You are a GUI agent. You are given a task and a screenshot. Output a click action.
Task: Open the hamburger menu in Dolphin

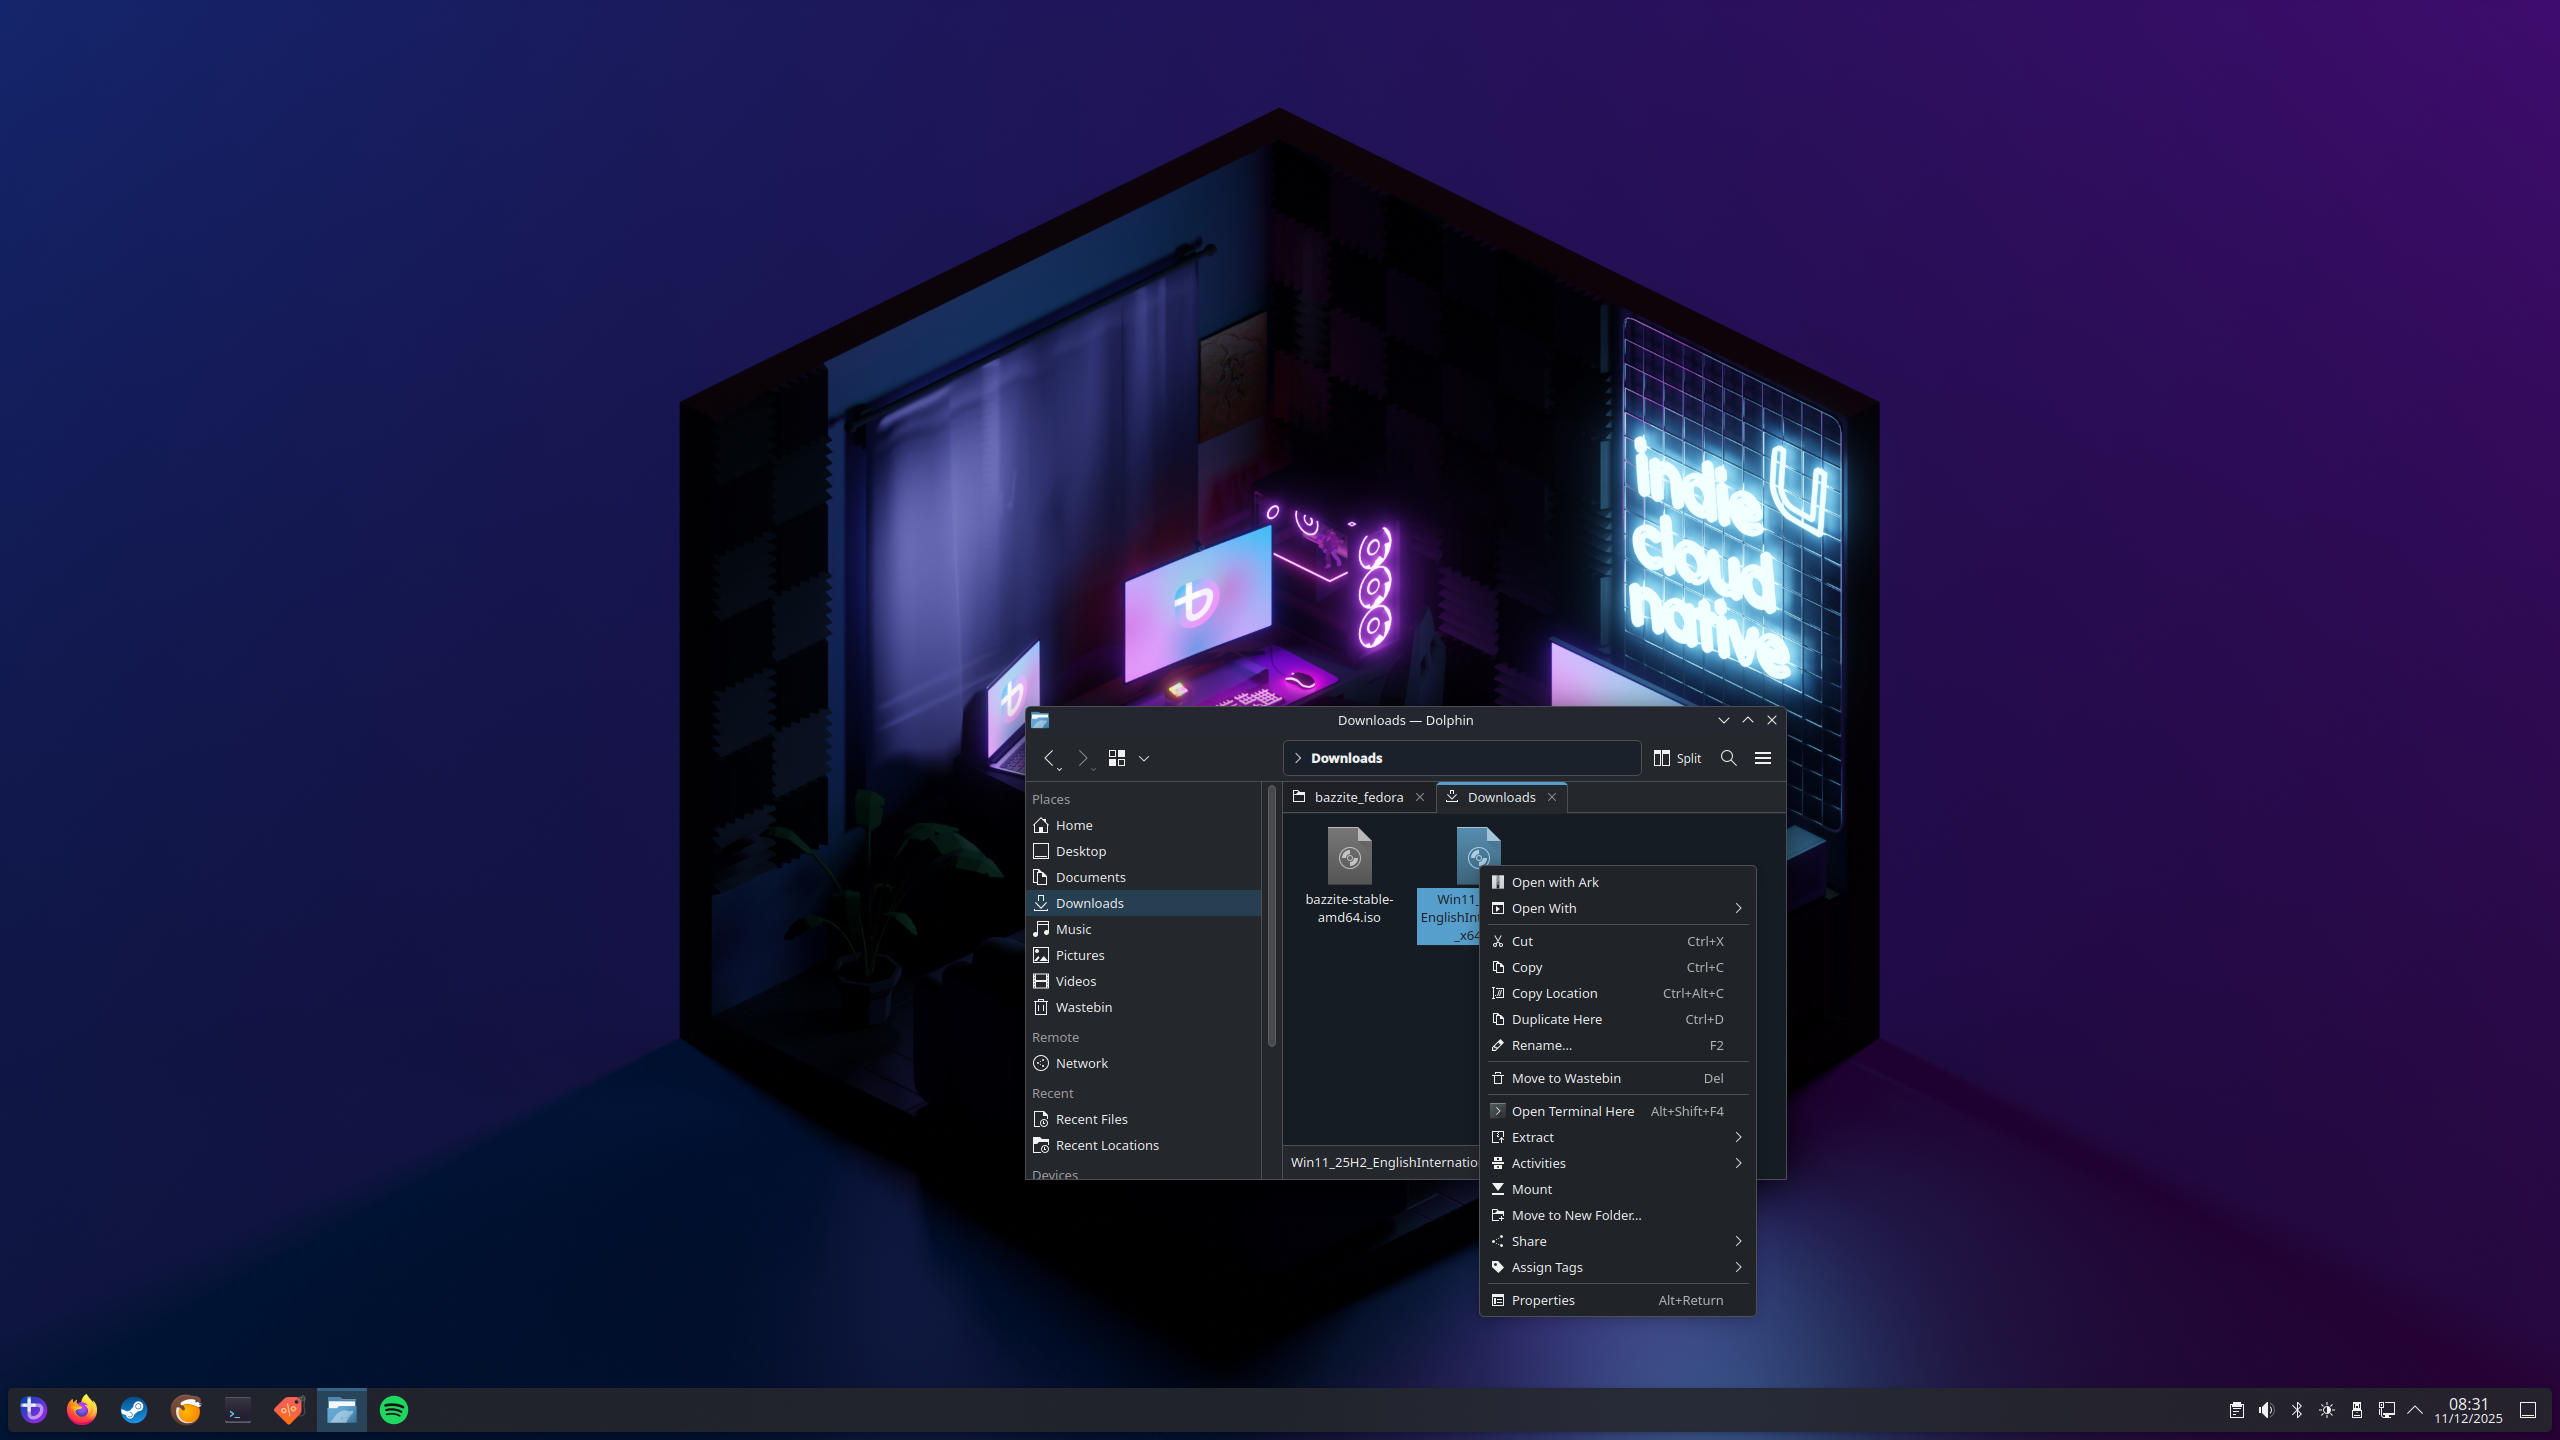[x=1763, y=758]
